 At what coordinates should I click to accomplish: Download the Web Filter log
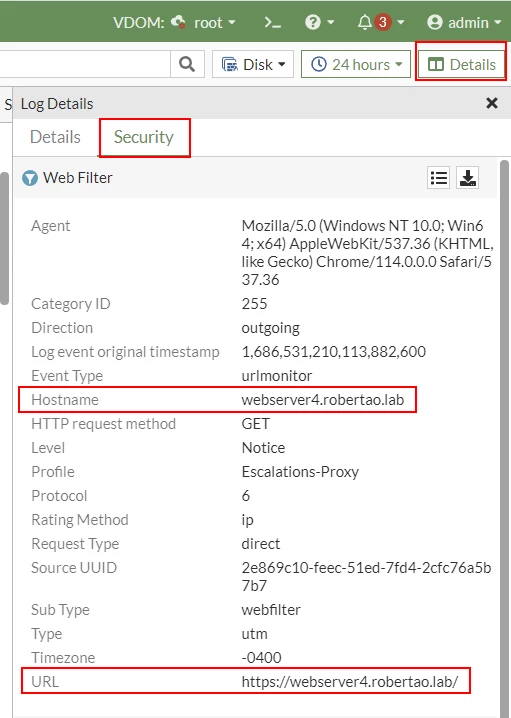468,177
